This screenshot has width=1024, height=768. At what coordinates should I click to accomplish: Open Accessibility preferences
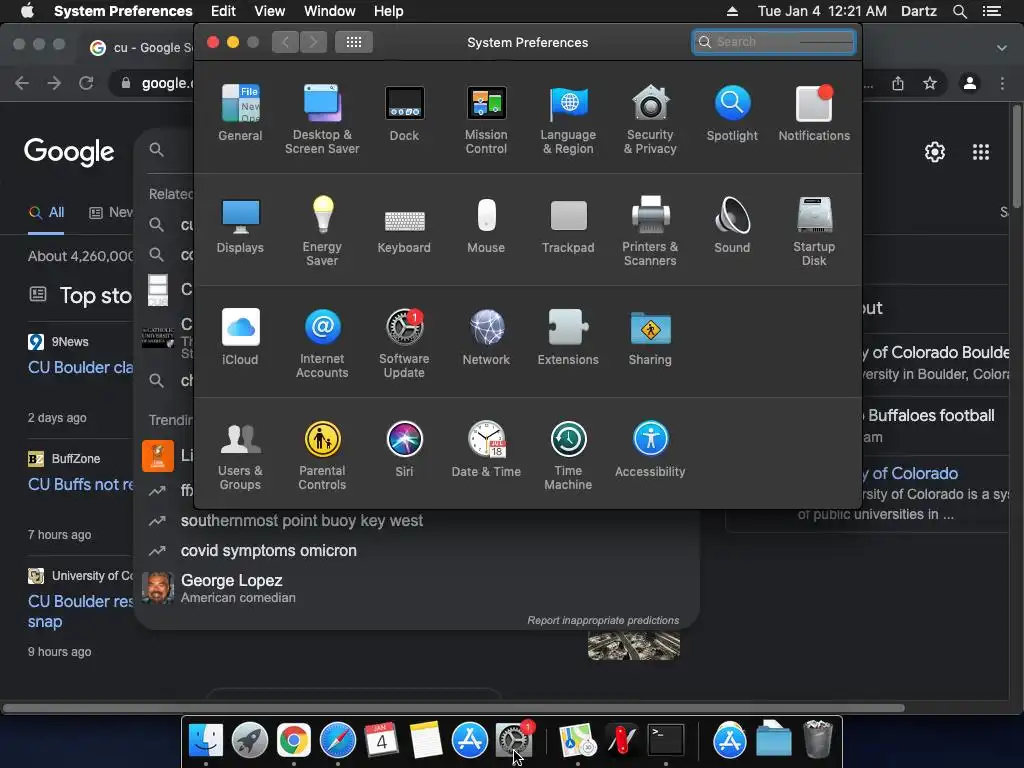pos(650,449)
